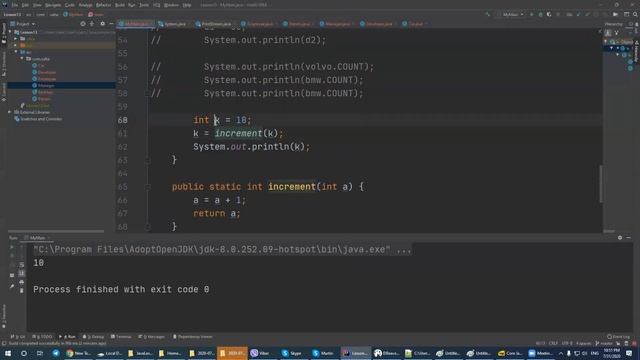
Task: Click the Rerun icon in Run panel
Action: click(12, 247)
